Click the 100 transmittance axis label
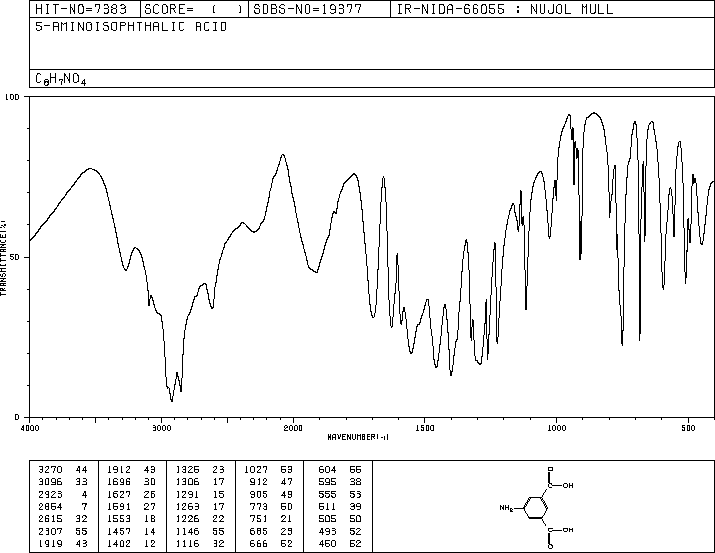Image resolution: width=715 pixels, height=553 pixels. (x=12, y=97)
